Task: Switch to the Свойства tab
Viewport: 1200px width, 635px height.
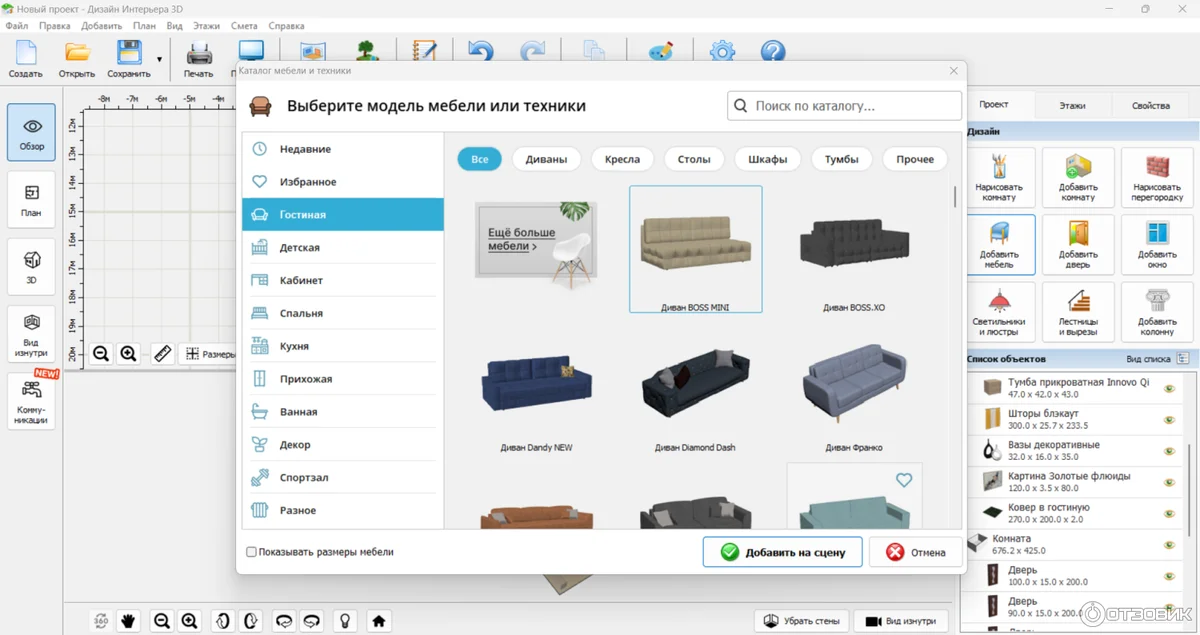Action: tap(1151, 105)
